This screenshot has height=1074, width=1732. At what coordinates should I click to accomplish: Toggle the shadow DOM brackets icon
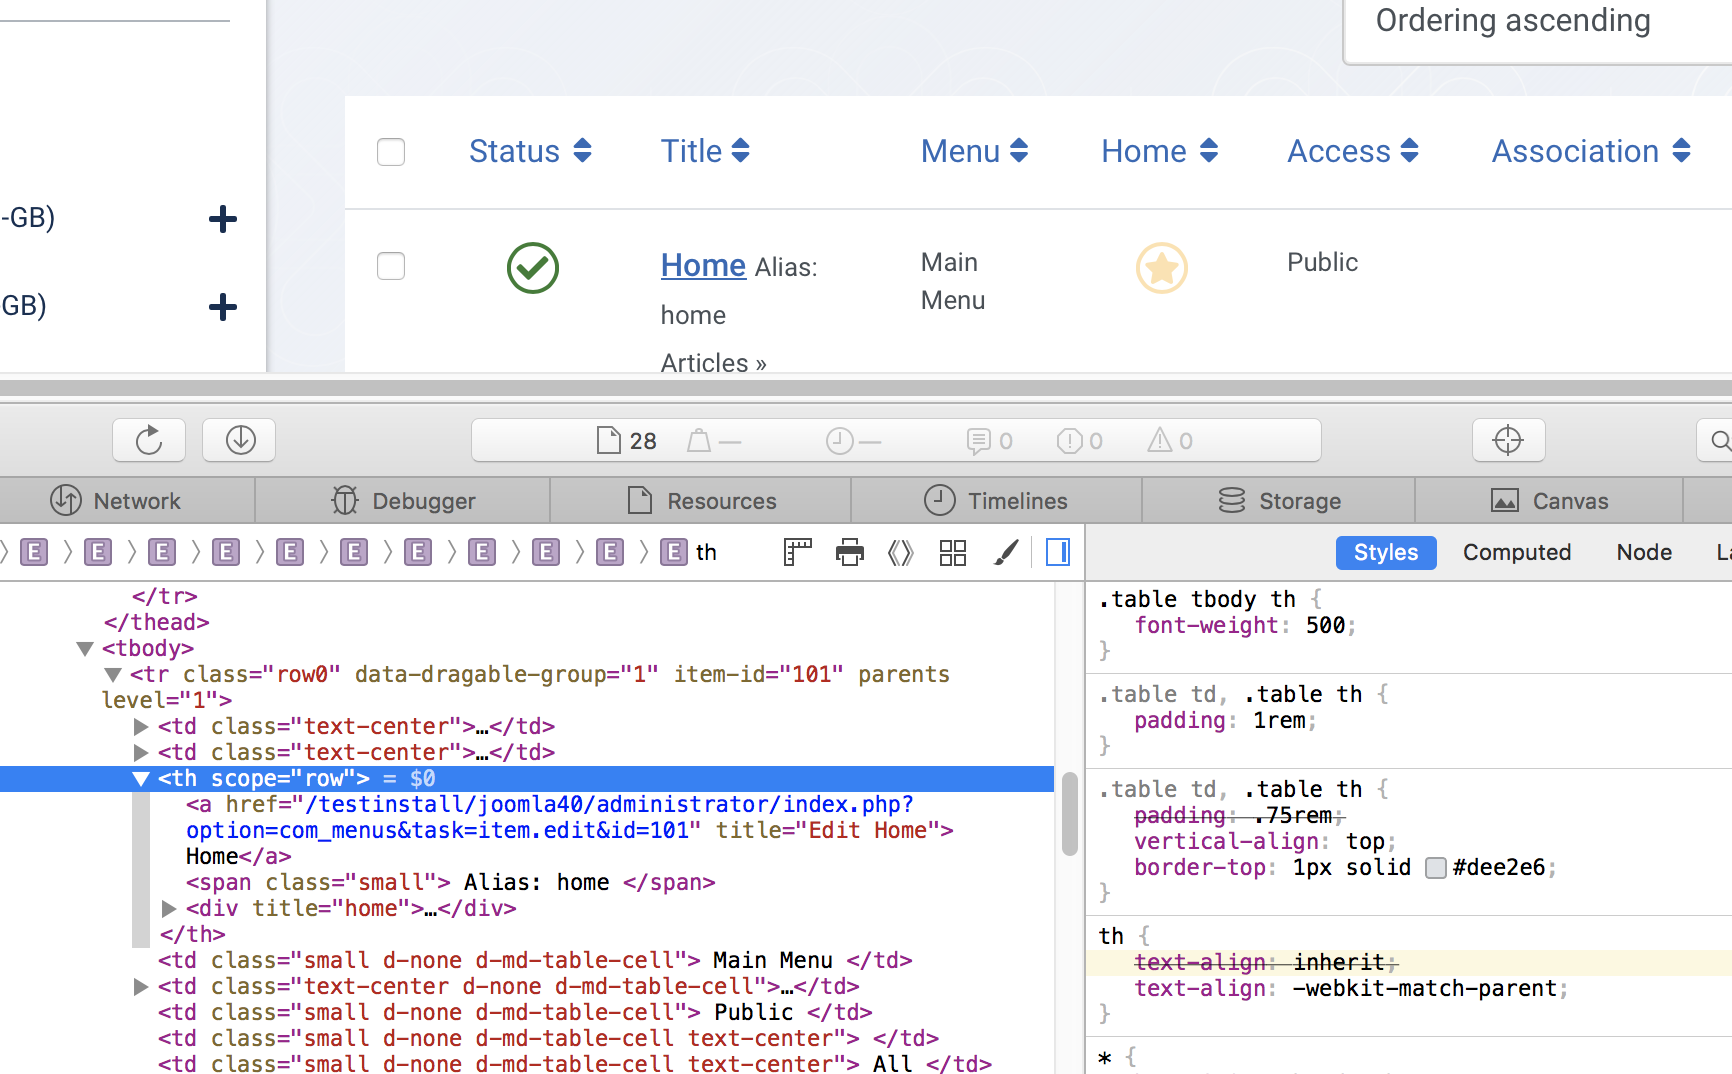pos(901,552)
